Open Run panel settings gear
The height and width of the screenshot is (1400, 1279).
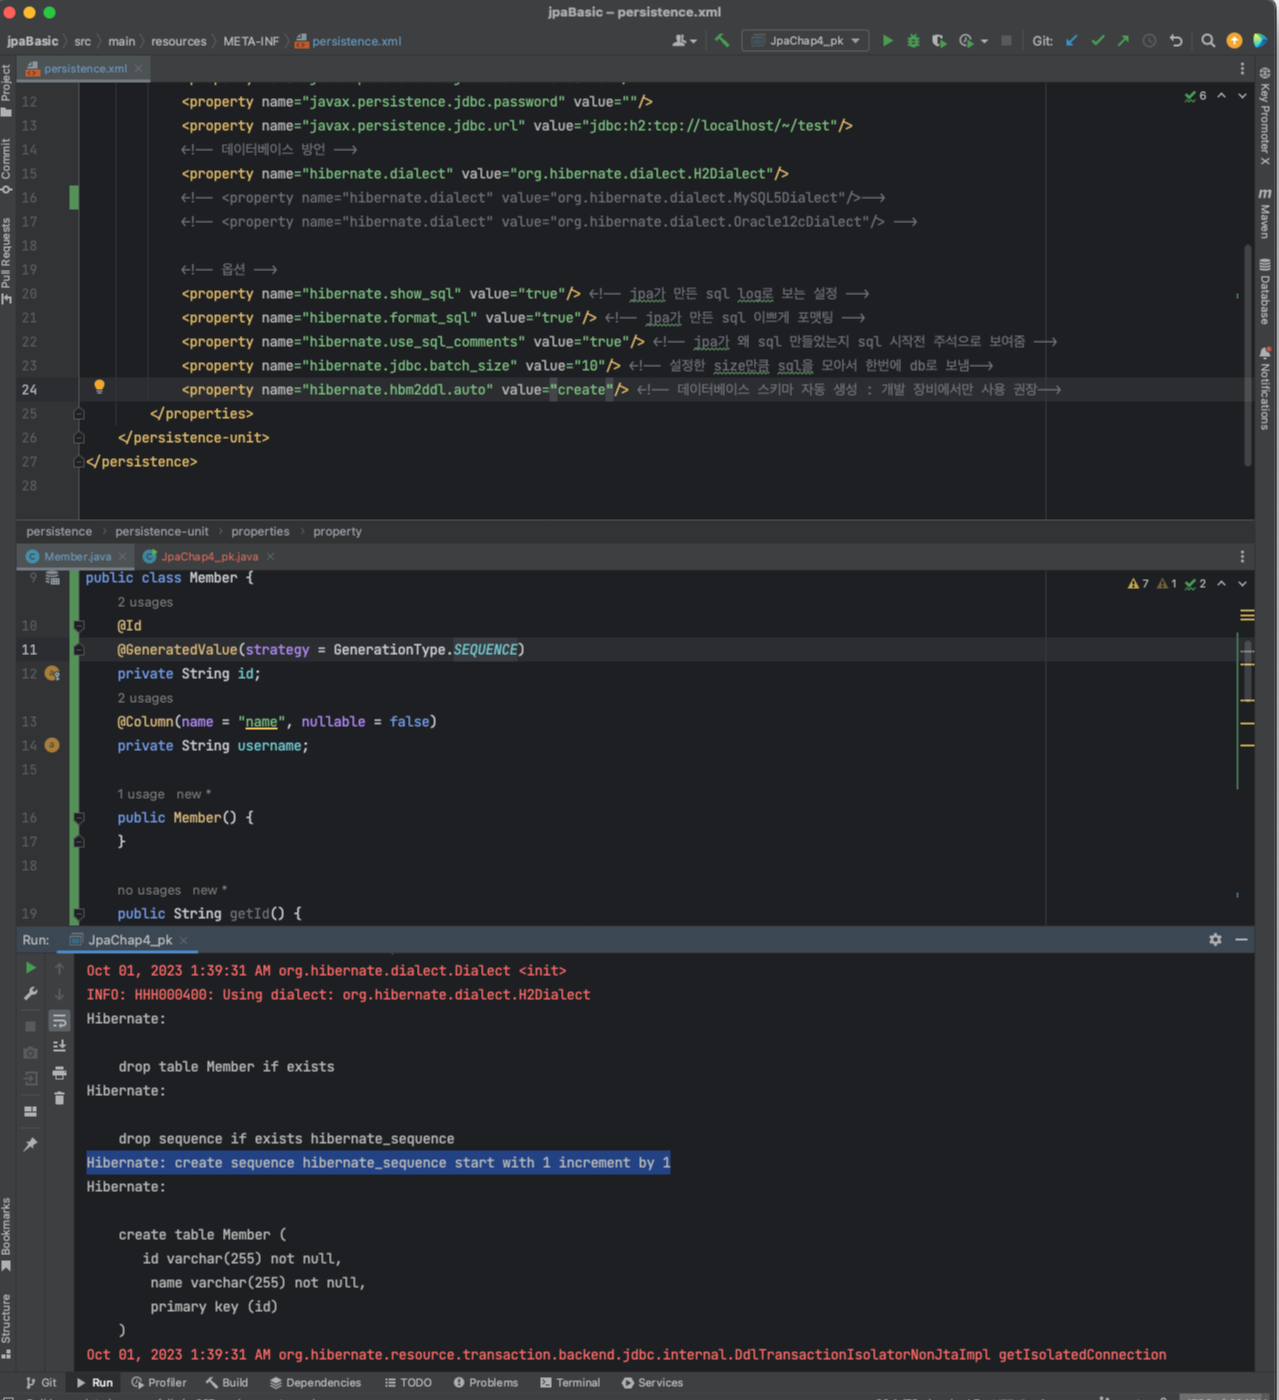click(x=1215, y=940)
